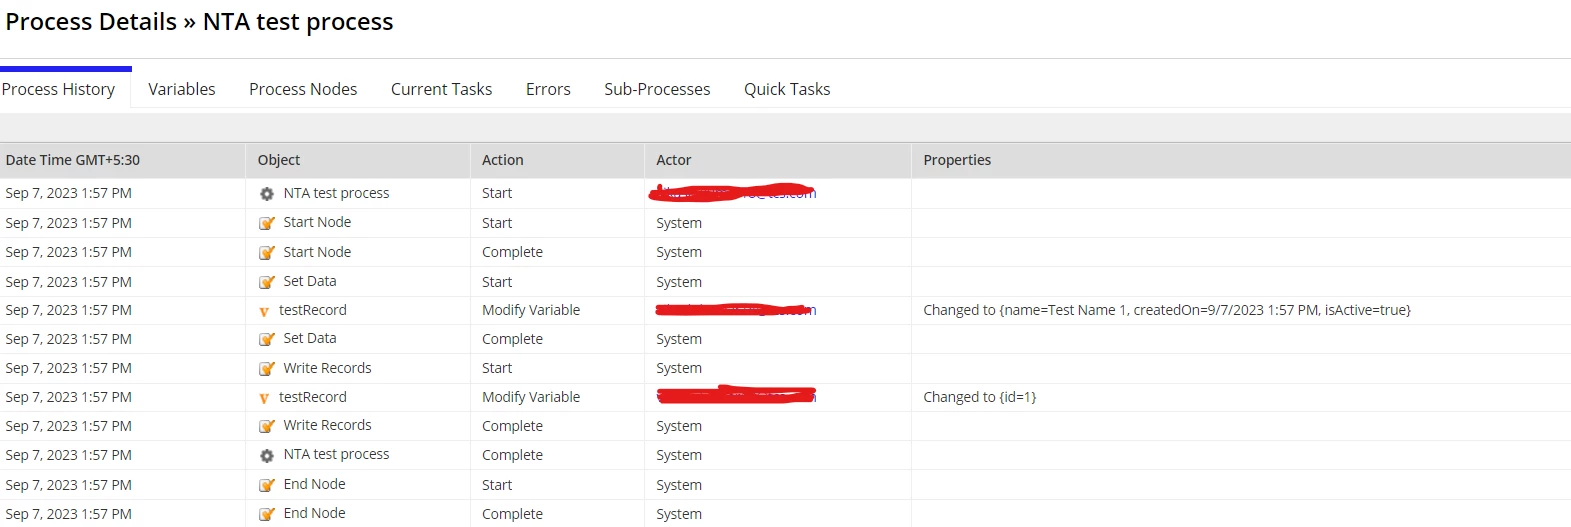
Task: Open the Write Records Start link
Action: pos(327,368)
